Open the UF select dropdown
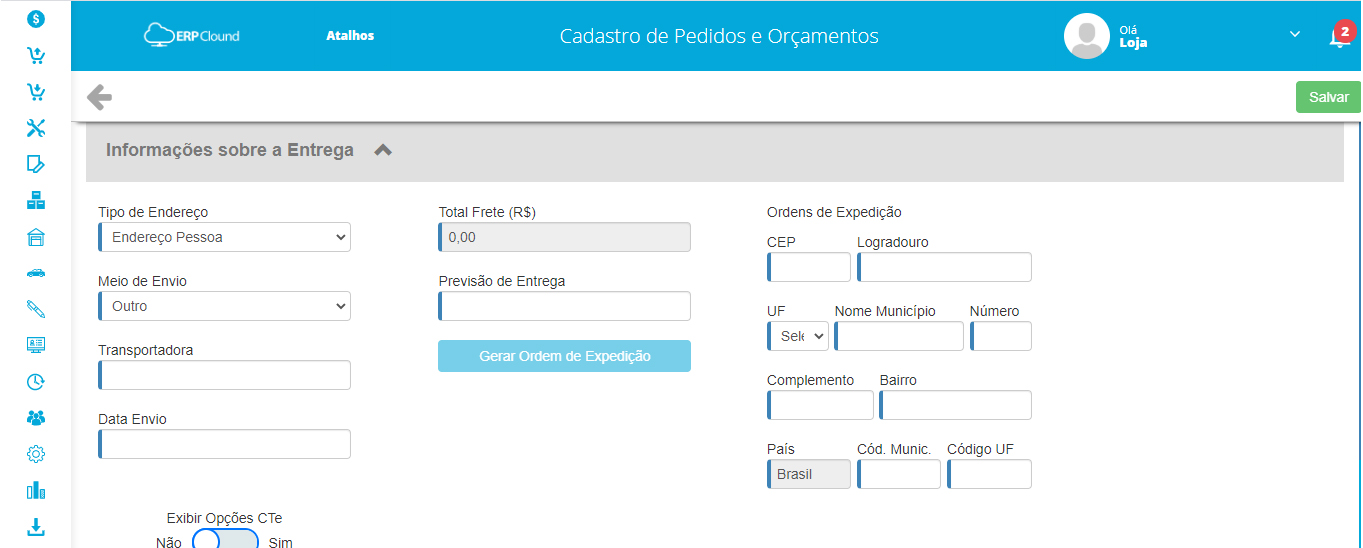Viewport: 1363px width, 548px height. [798, 336]
